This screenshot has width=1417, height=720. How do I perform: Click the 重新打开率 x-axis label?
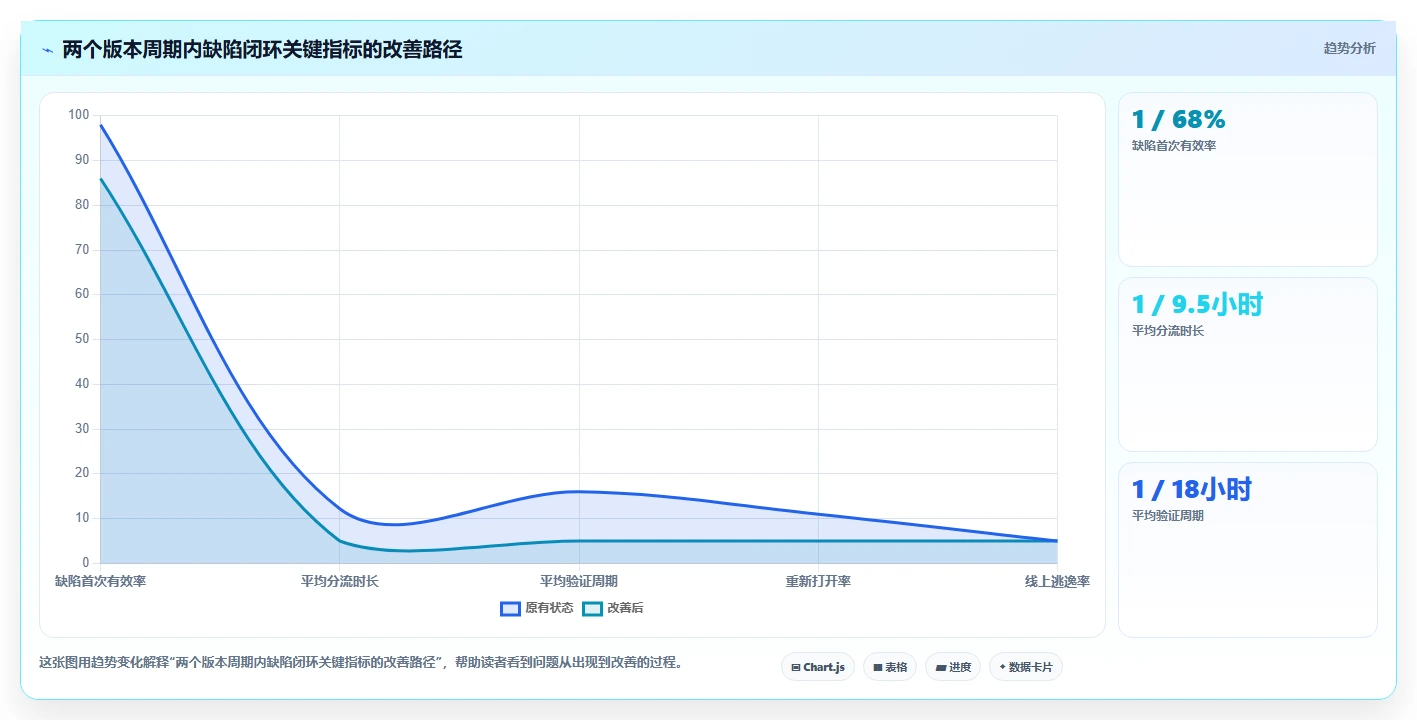point(818,581)
